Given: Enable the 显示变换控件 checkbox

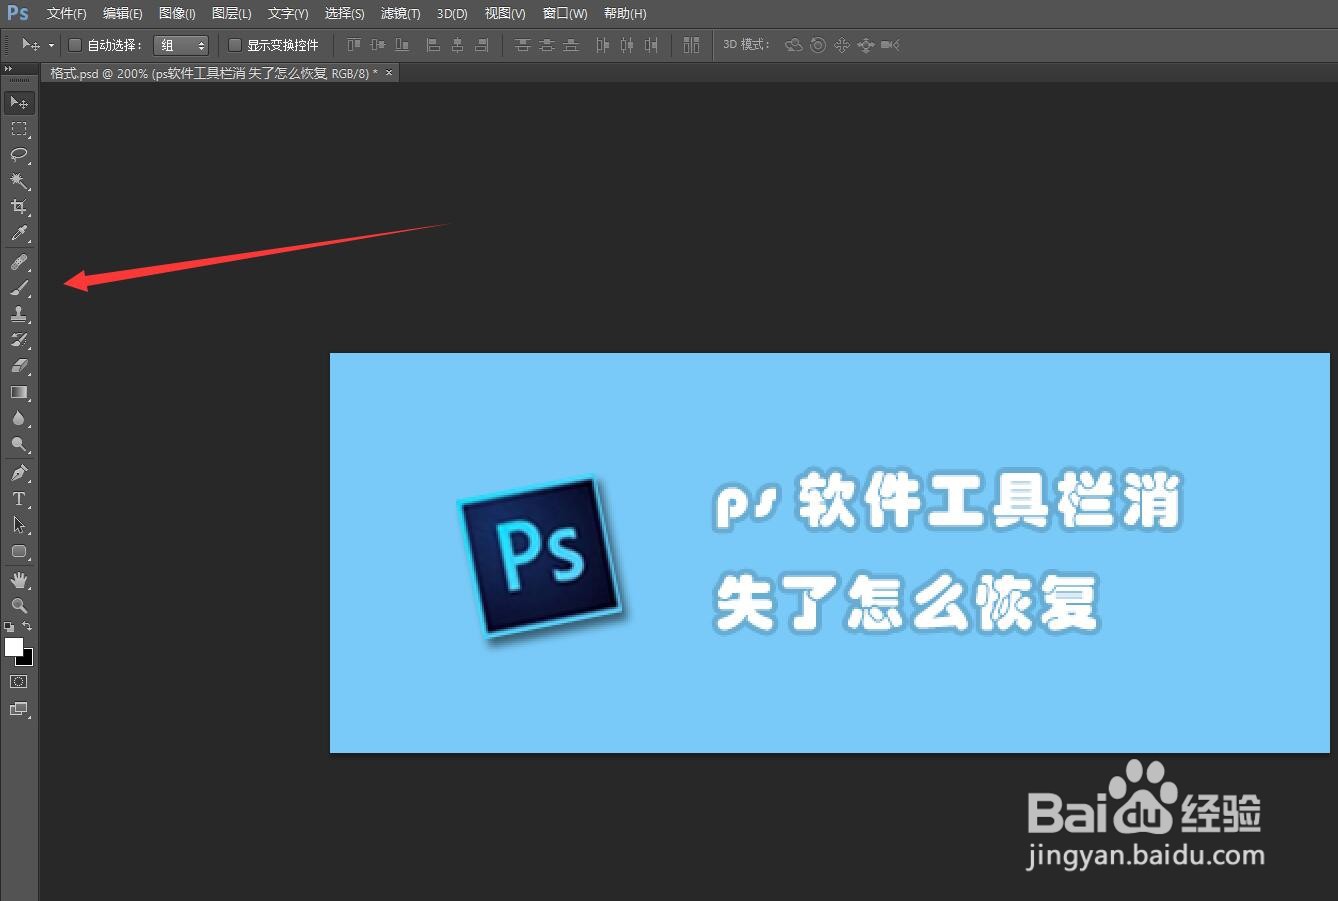Looking at the screenshot, I should (235, 44).
